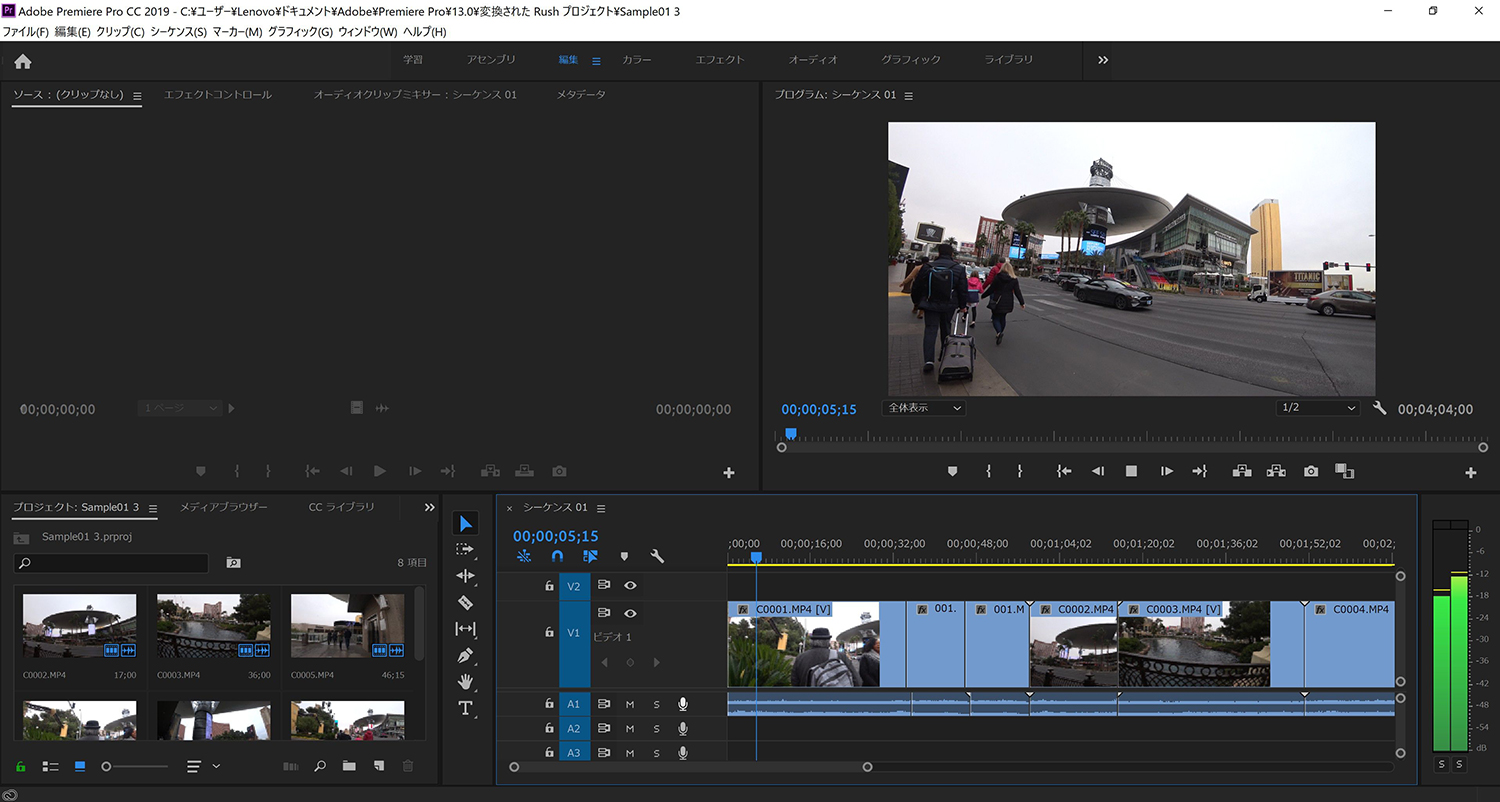
Task: Select the C0003.MP4 thumbnail in Project panel
Action: [213, 626]
